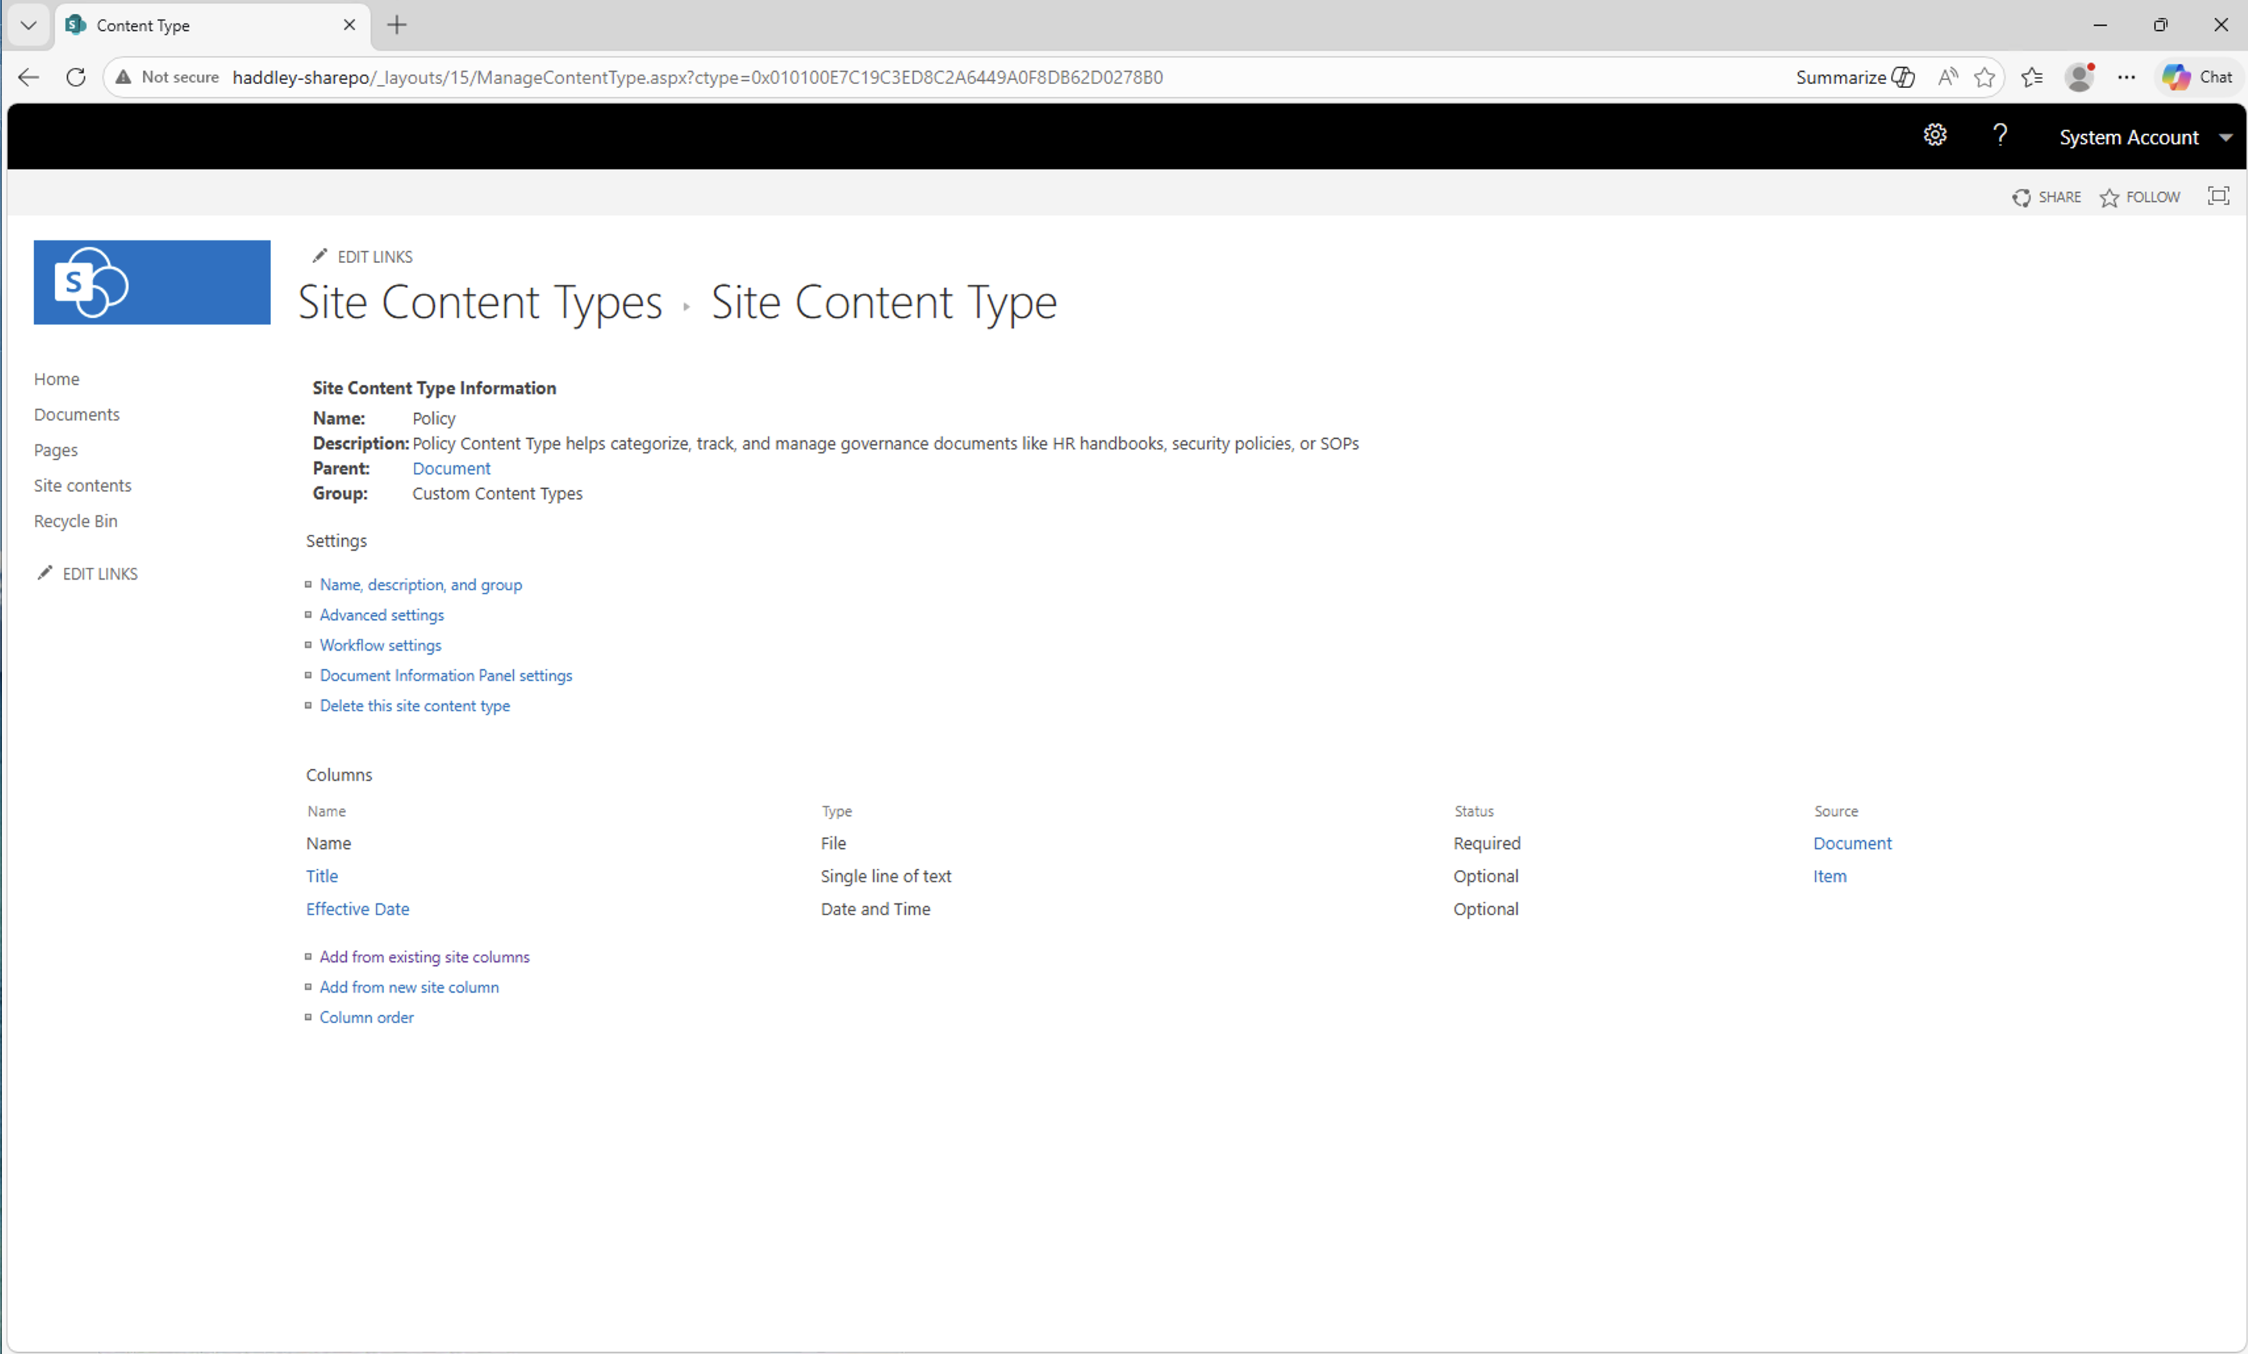Click the Type column header
This screenshot has width=2248, height=1354.
pos(837,811)
